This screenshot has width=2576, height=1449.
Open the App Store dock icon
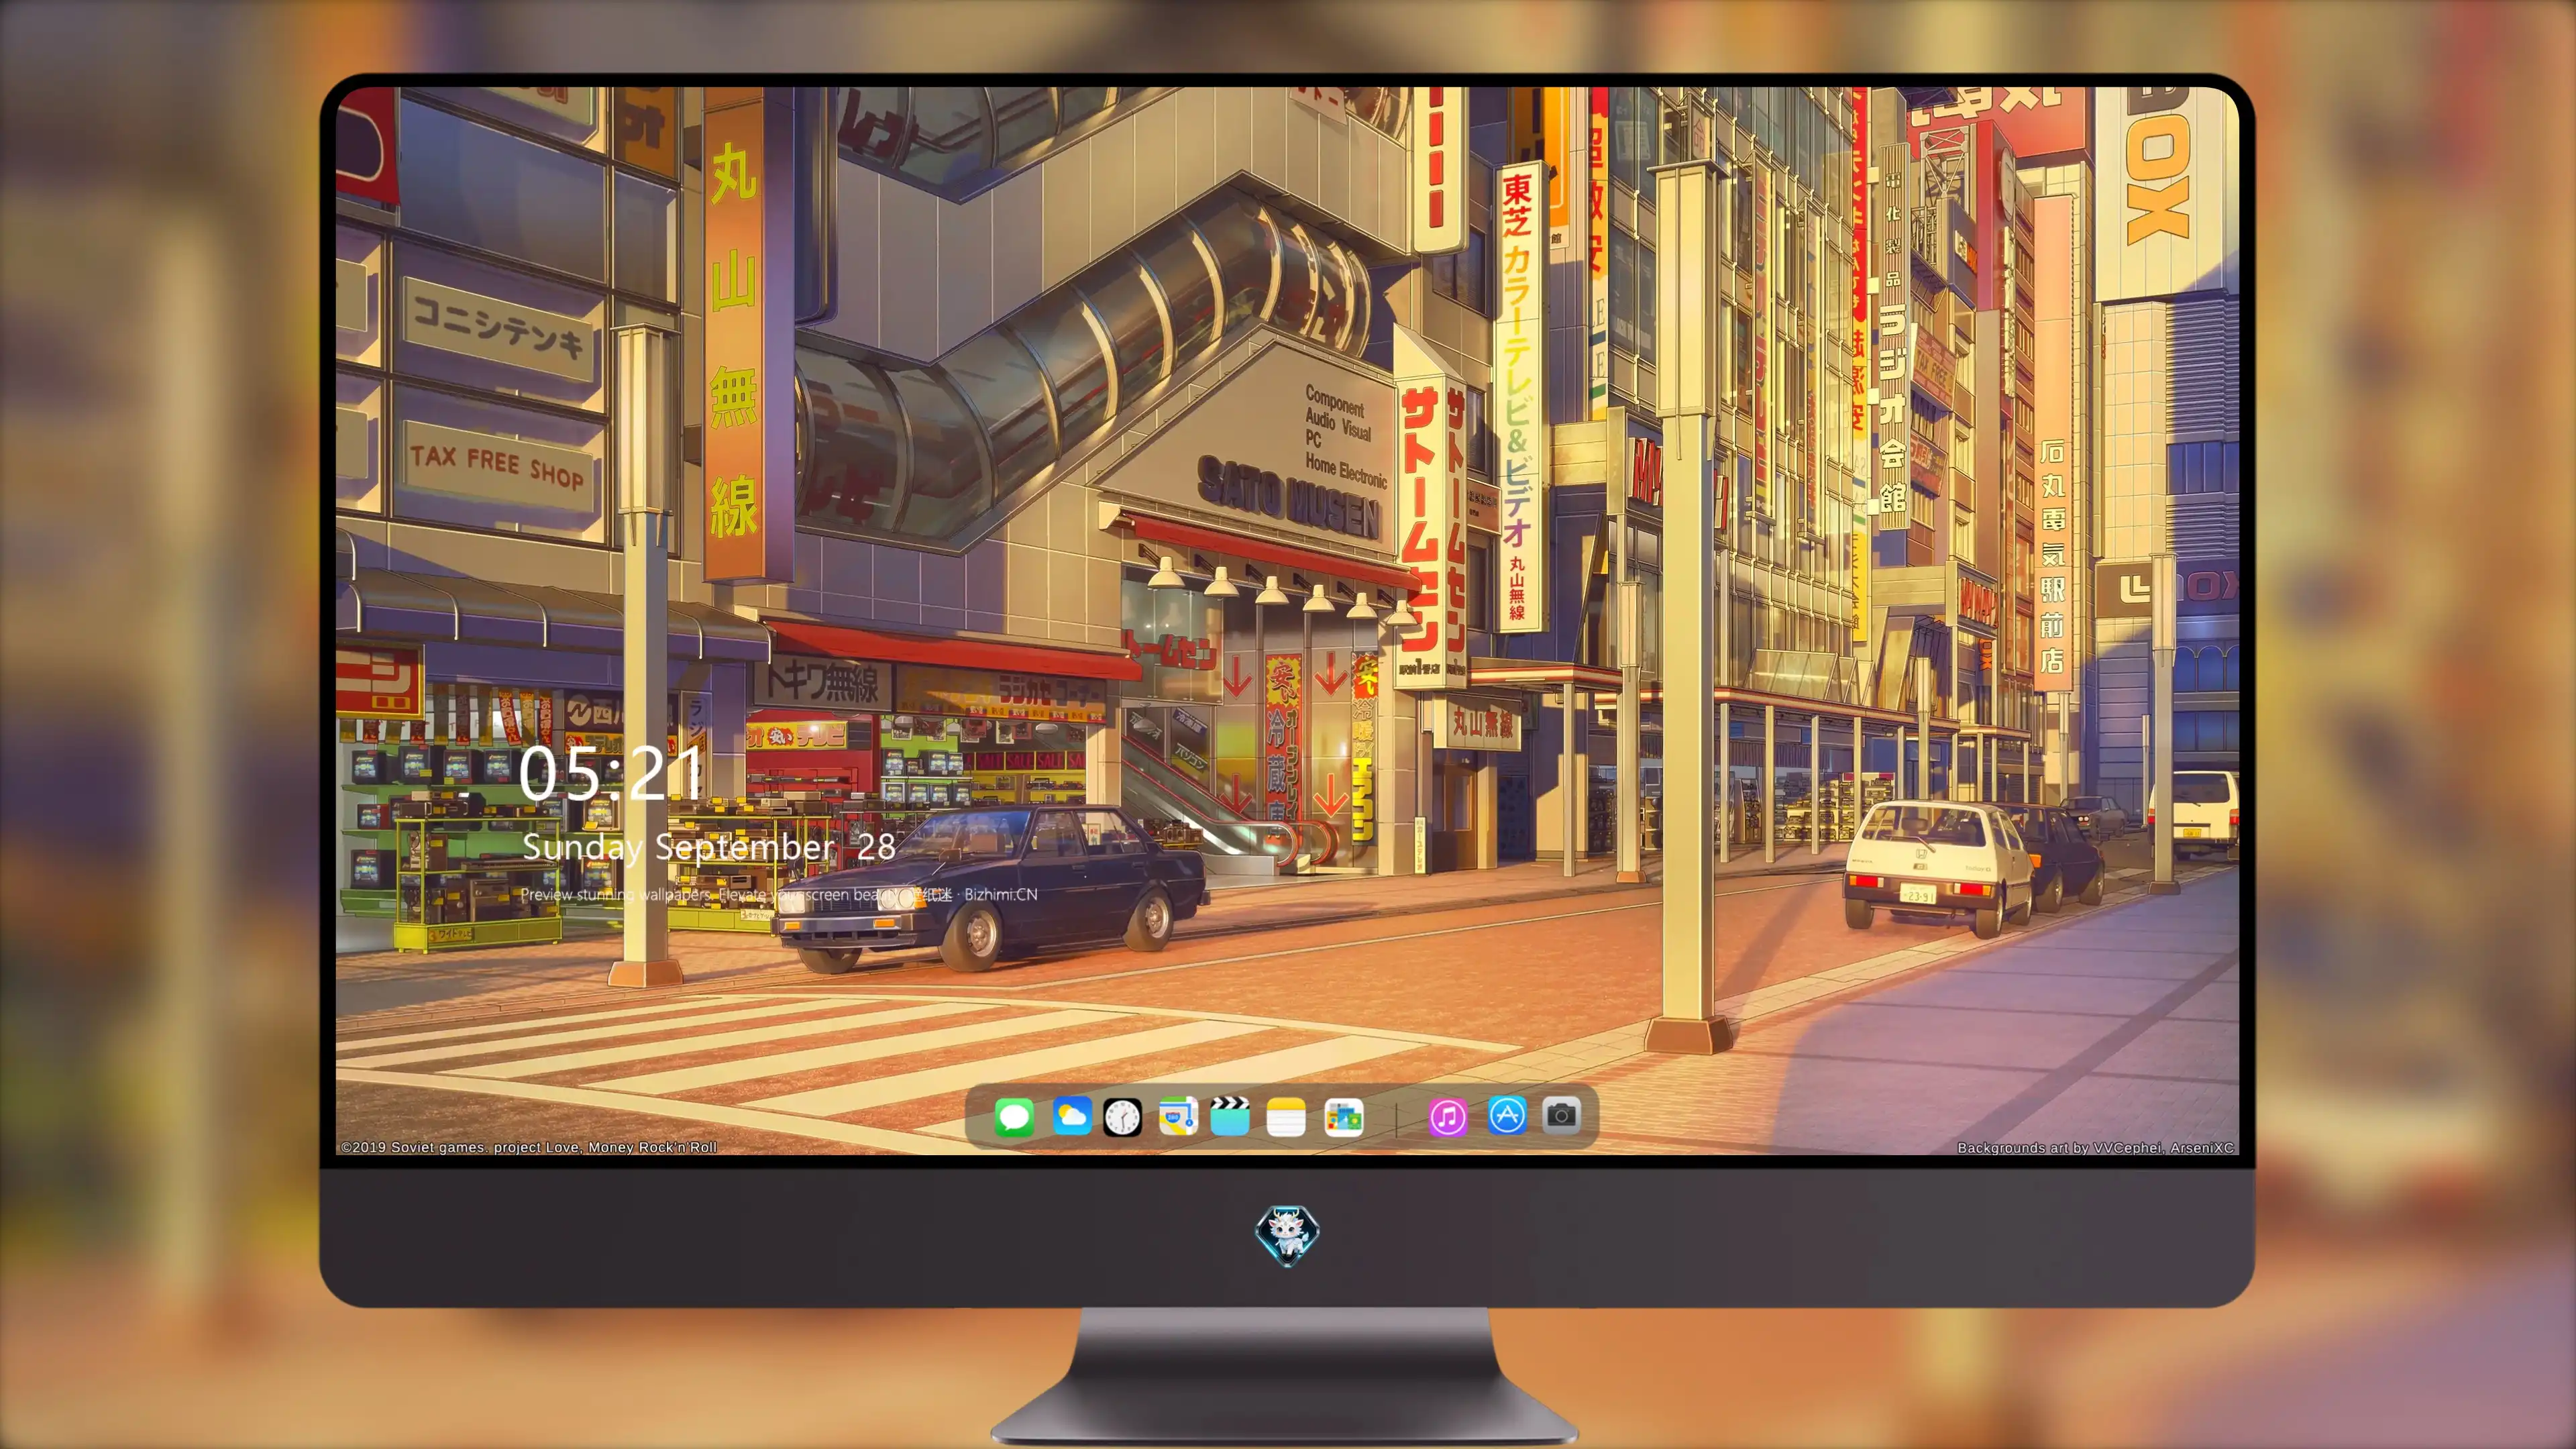tap(1507, 1115)
